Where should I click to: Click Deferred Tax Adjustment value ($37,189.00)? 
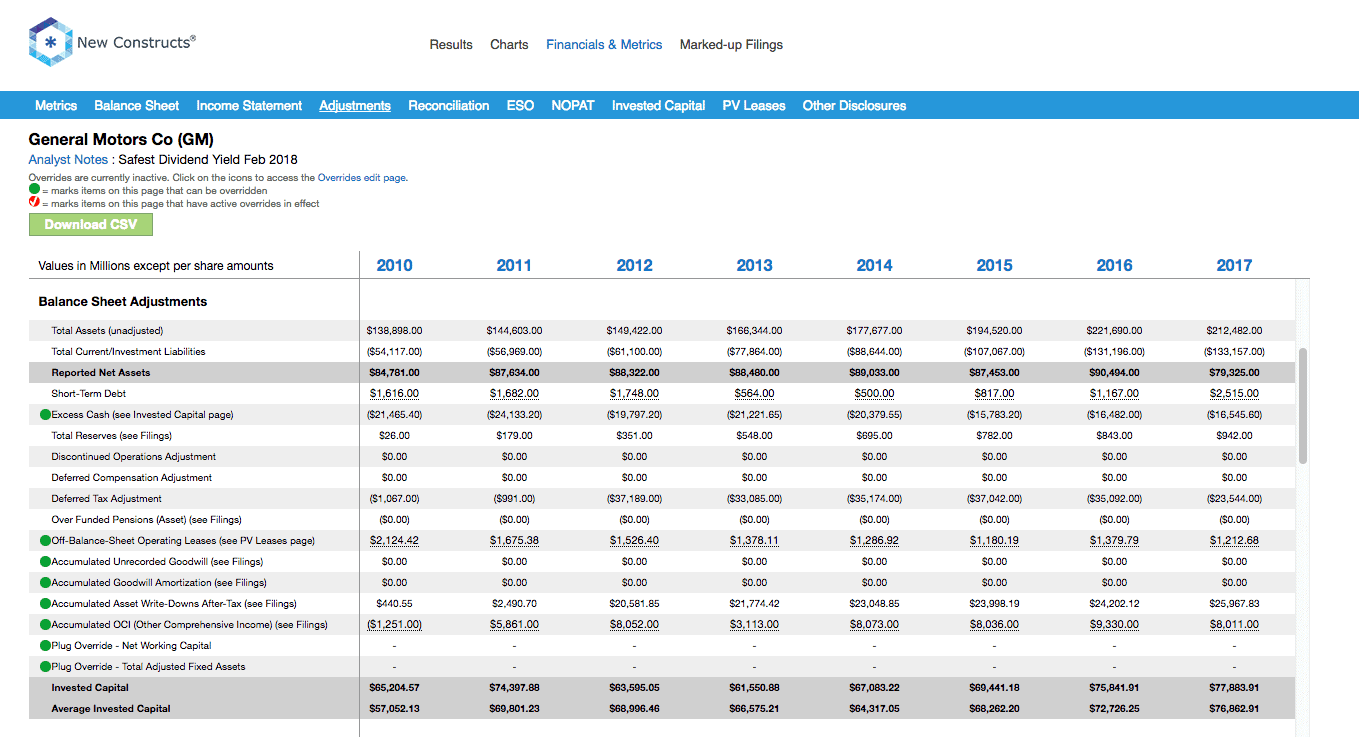(634, 499)
